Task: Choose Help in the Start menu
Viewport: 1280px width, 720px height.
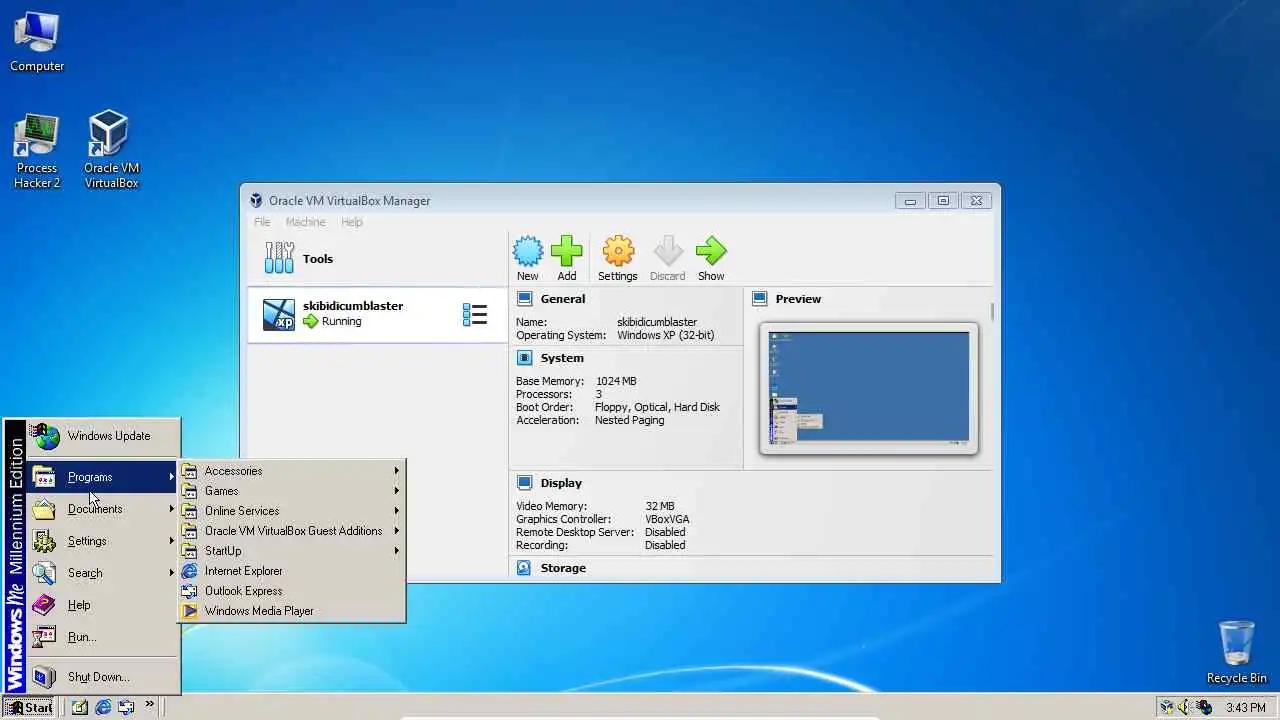Action: coord(104,605)
